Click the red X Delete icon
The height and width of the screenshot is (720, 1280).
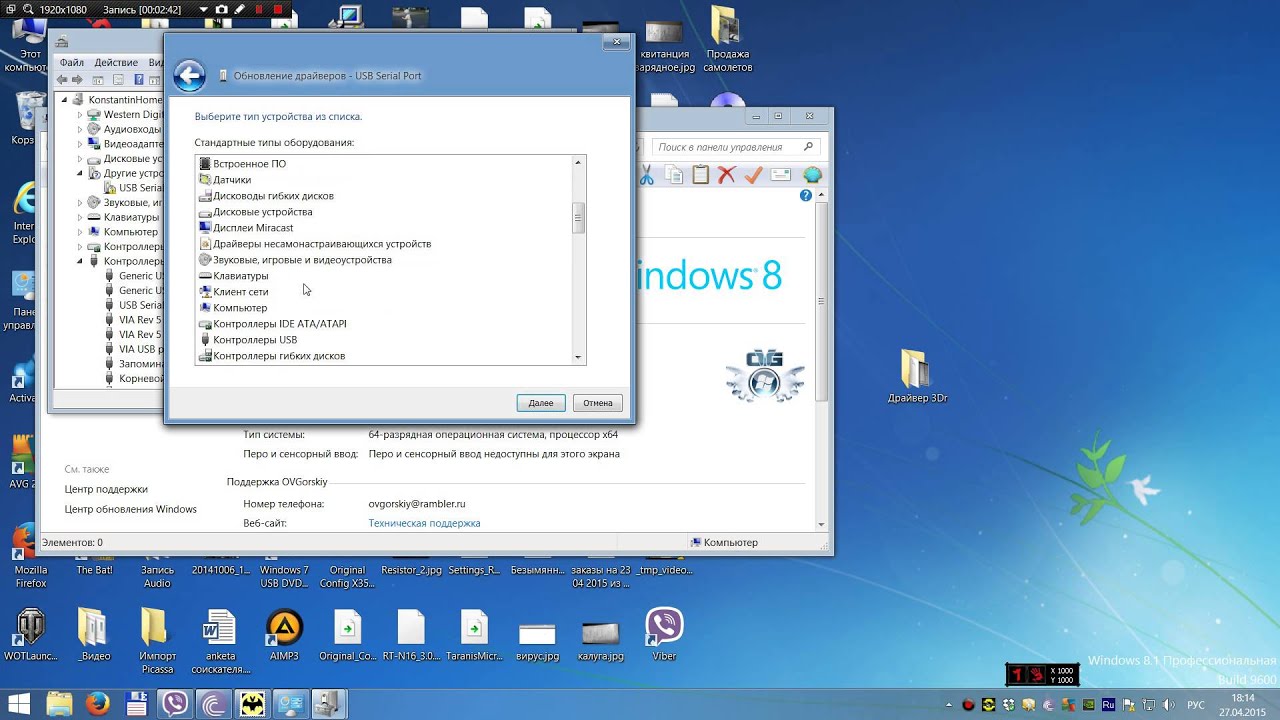click(727, 175)
